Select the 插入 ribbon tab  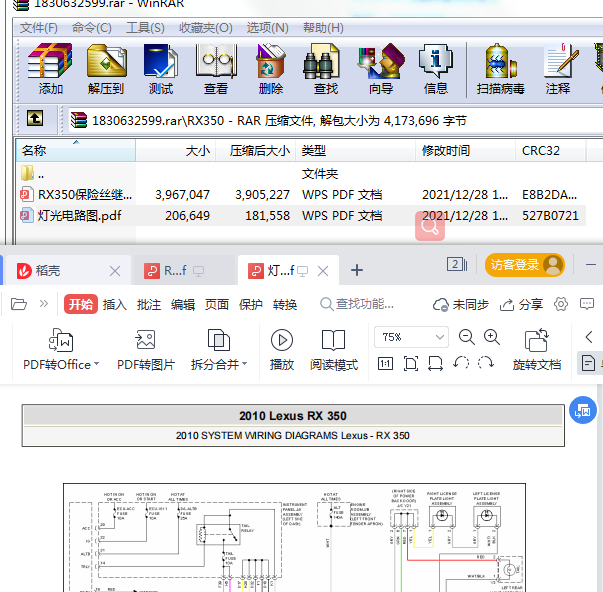(115, 304)
